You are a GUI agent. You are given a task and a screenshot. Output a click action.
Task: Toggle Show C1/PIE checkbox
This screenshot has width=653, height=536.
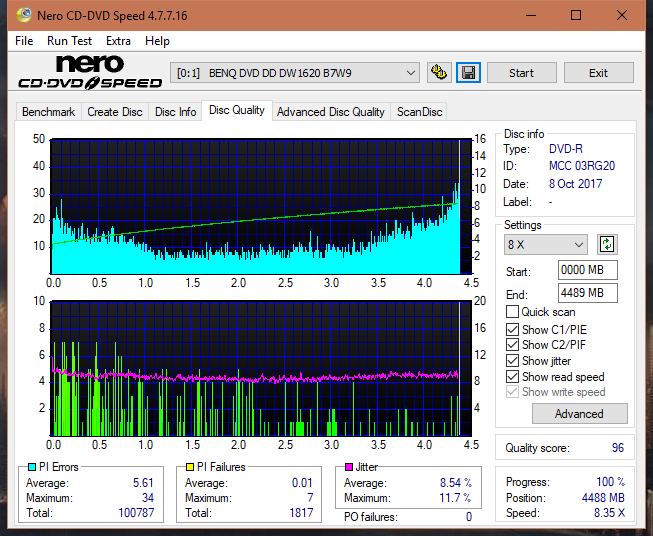click(512, 329)
